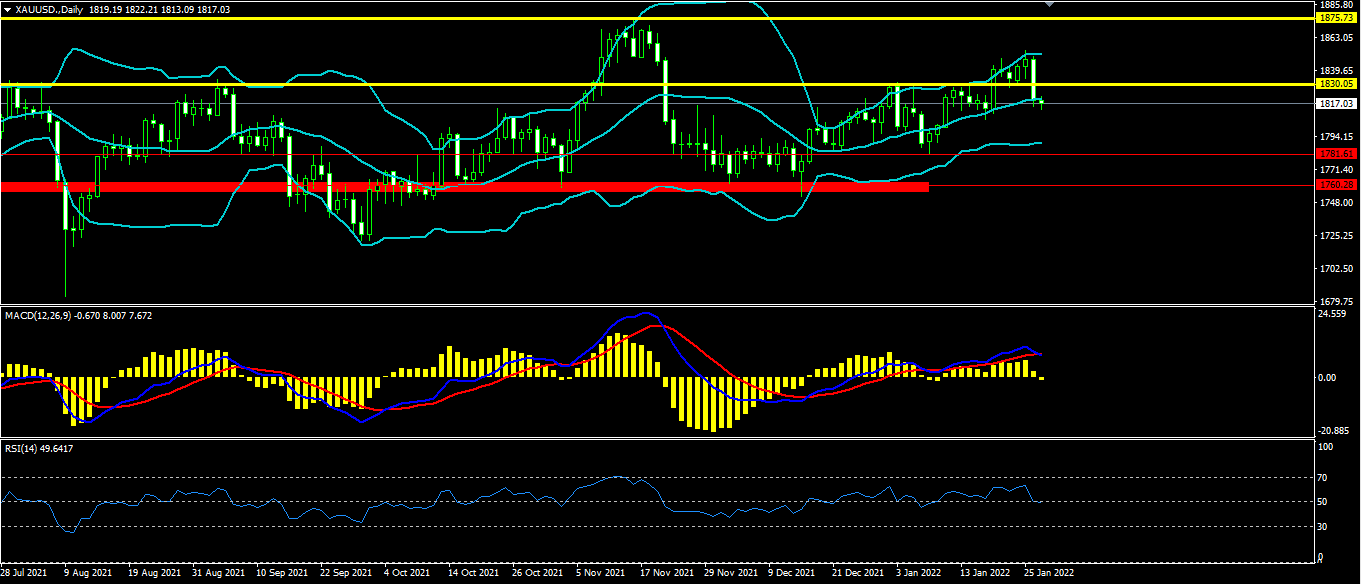Screen dimensions: 1361x584
Task: Click the 3 Jan 2022 date label
Action: point(916,574)
